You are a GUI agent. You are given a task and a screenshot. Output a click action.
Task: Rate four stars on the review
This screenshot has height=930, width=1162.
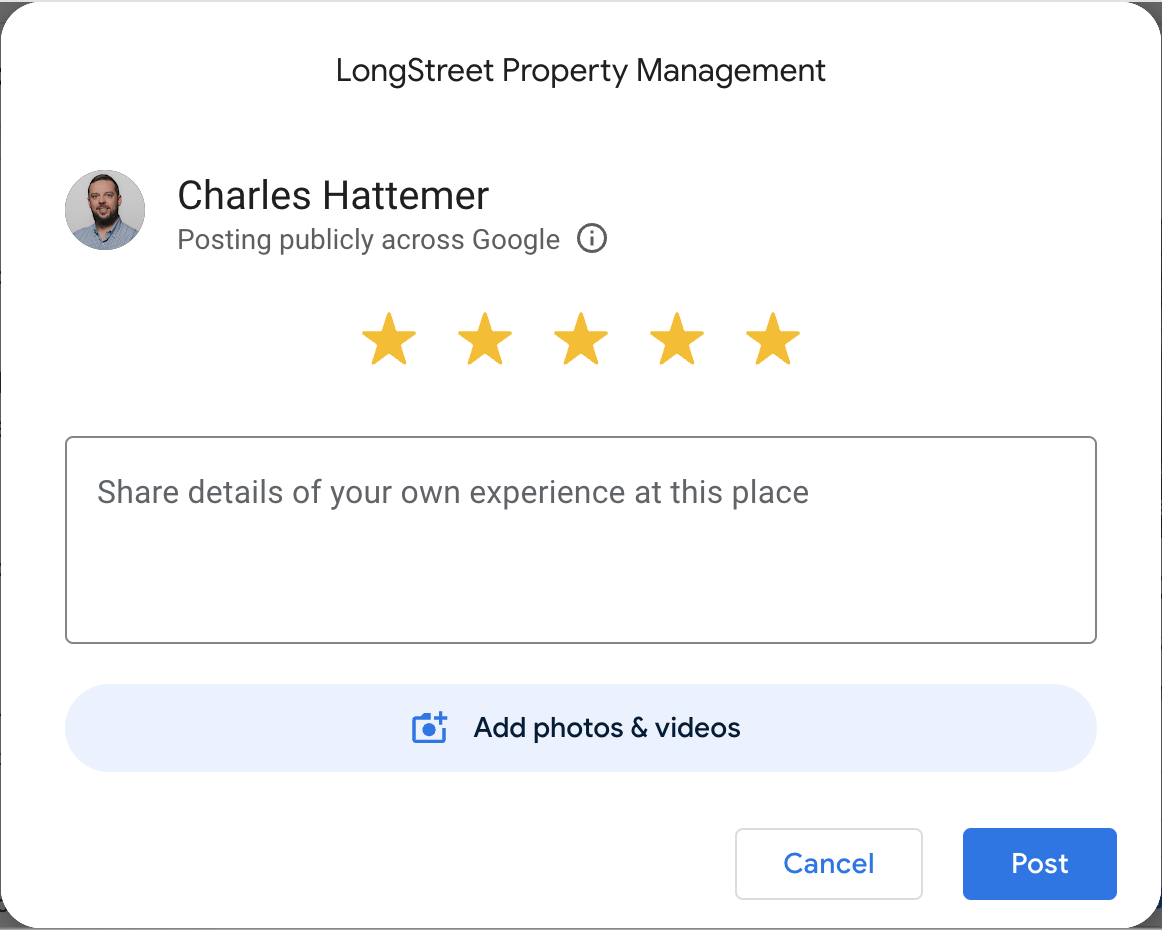click(x=677, y=339)
